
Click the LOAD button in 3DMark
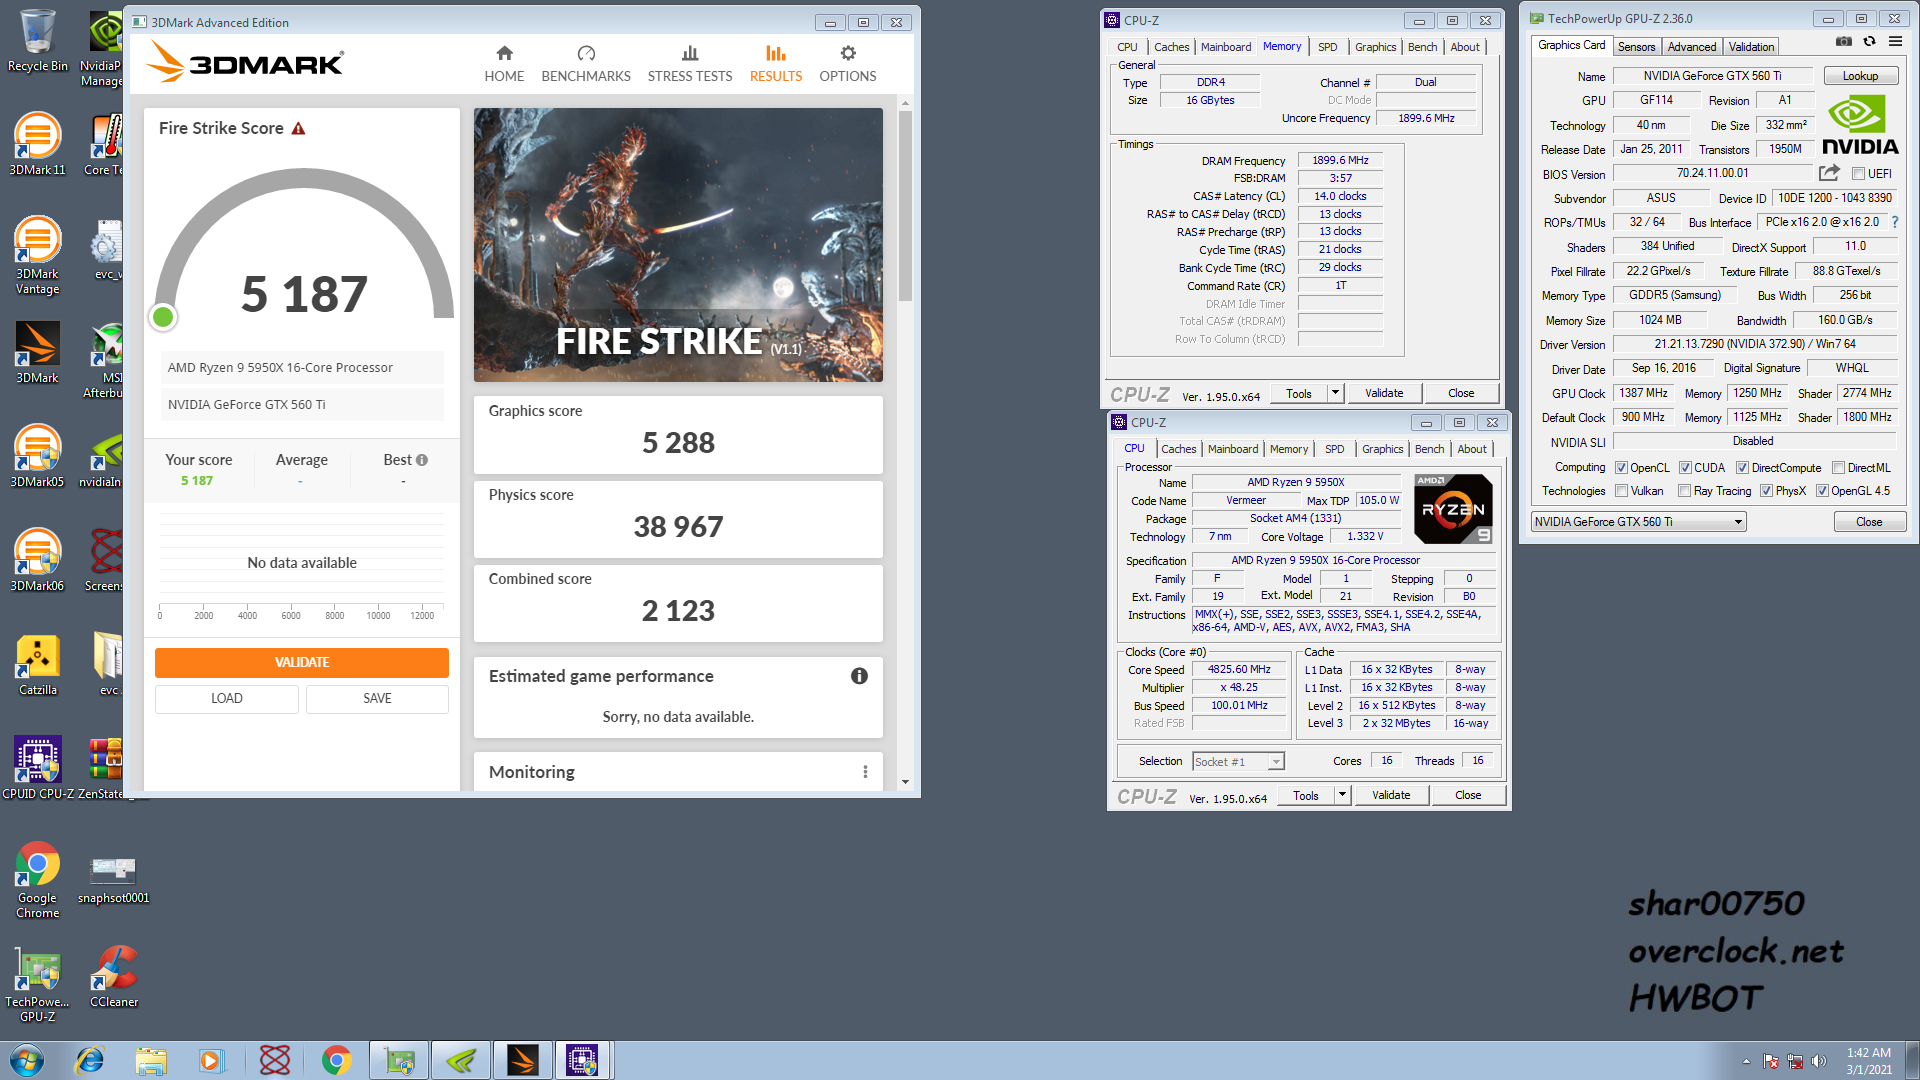click(227, 699)
